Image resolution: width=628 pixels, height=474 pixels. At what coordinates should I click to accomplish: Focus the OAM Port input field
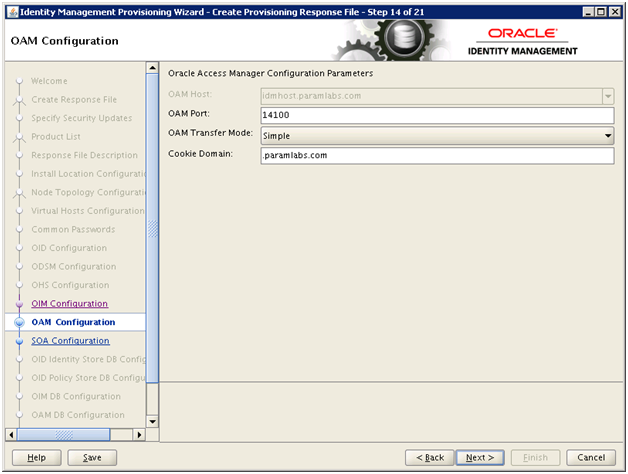(437, 115)
